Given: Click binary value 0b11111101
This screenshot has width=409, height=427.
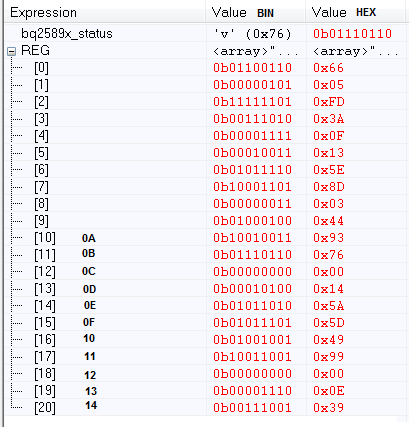Looking at the screenshot, I should coord(253,102).
